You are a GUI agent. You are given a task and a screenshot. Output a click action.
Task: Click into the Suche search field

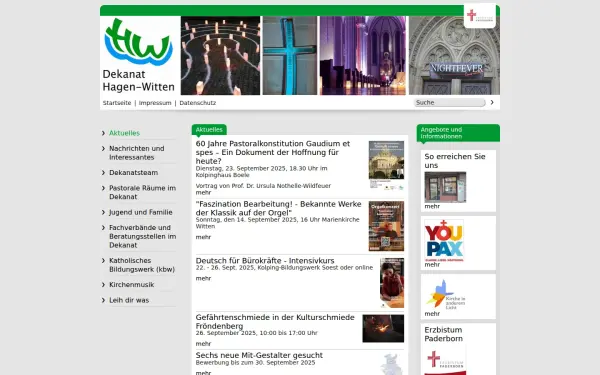pyautogui.click(x=449, y=103)
